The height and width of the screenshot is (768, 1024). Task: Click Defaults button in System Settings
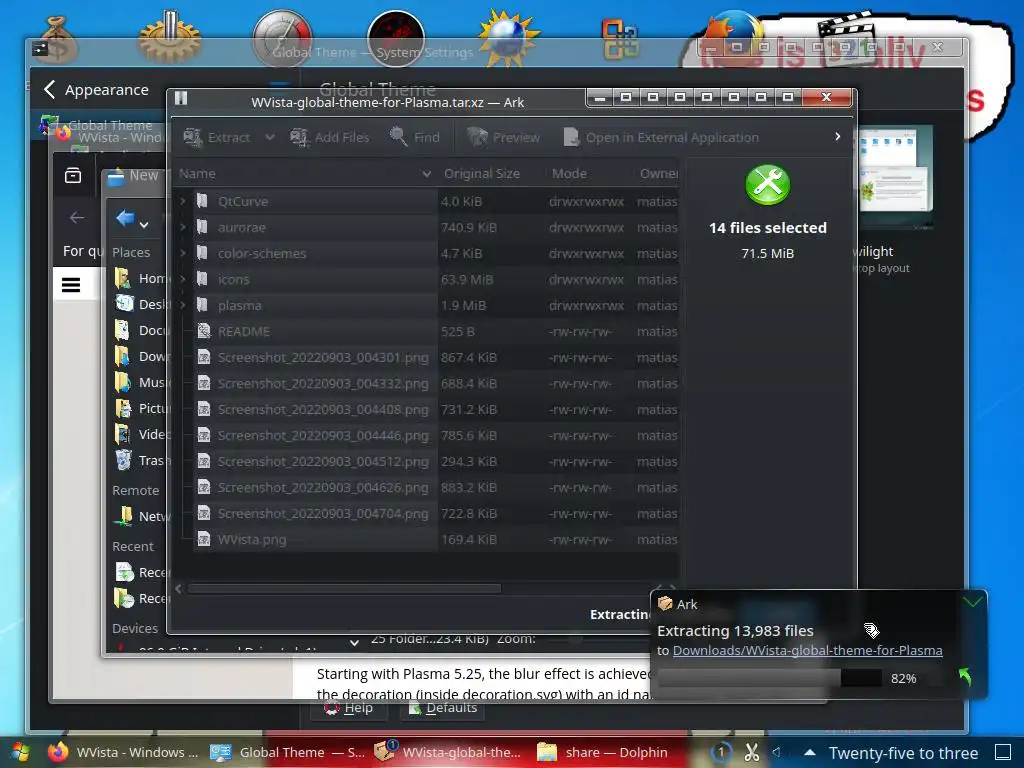(442, 708)
